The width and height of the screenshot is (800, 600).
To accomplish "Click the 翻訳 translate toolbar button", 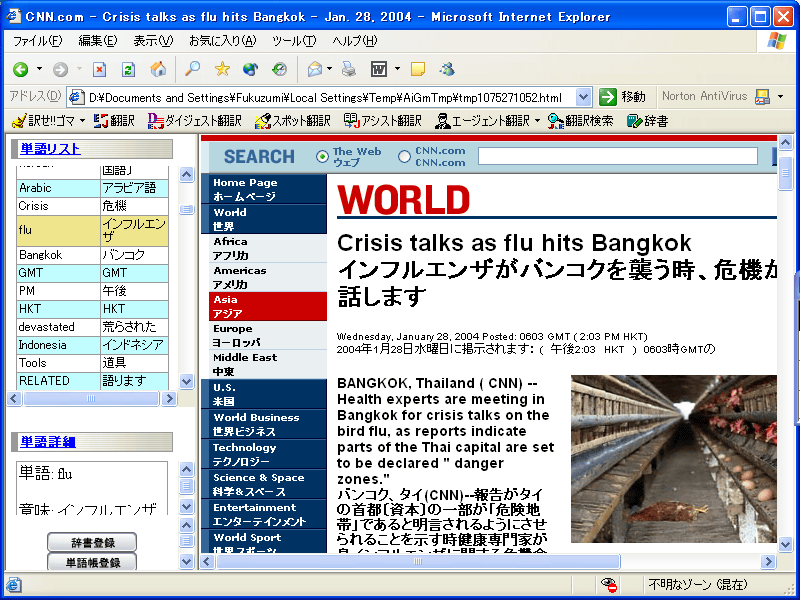I will tap(114, 121).
